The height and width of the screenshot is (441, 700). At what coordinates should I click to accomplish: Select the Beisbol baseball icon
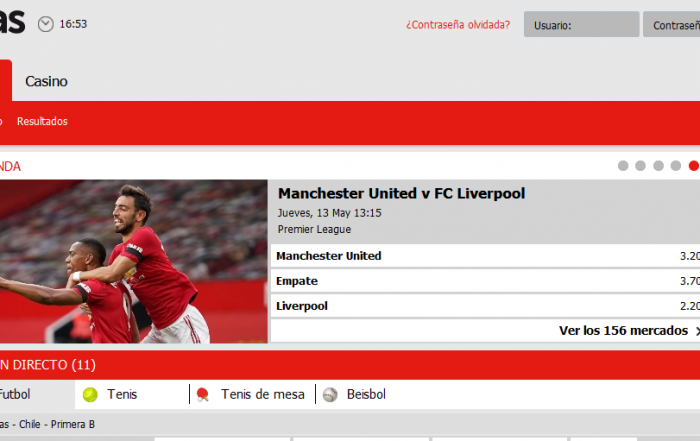coord(330,395)
